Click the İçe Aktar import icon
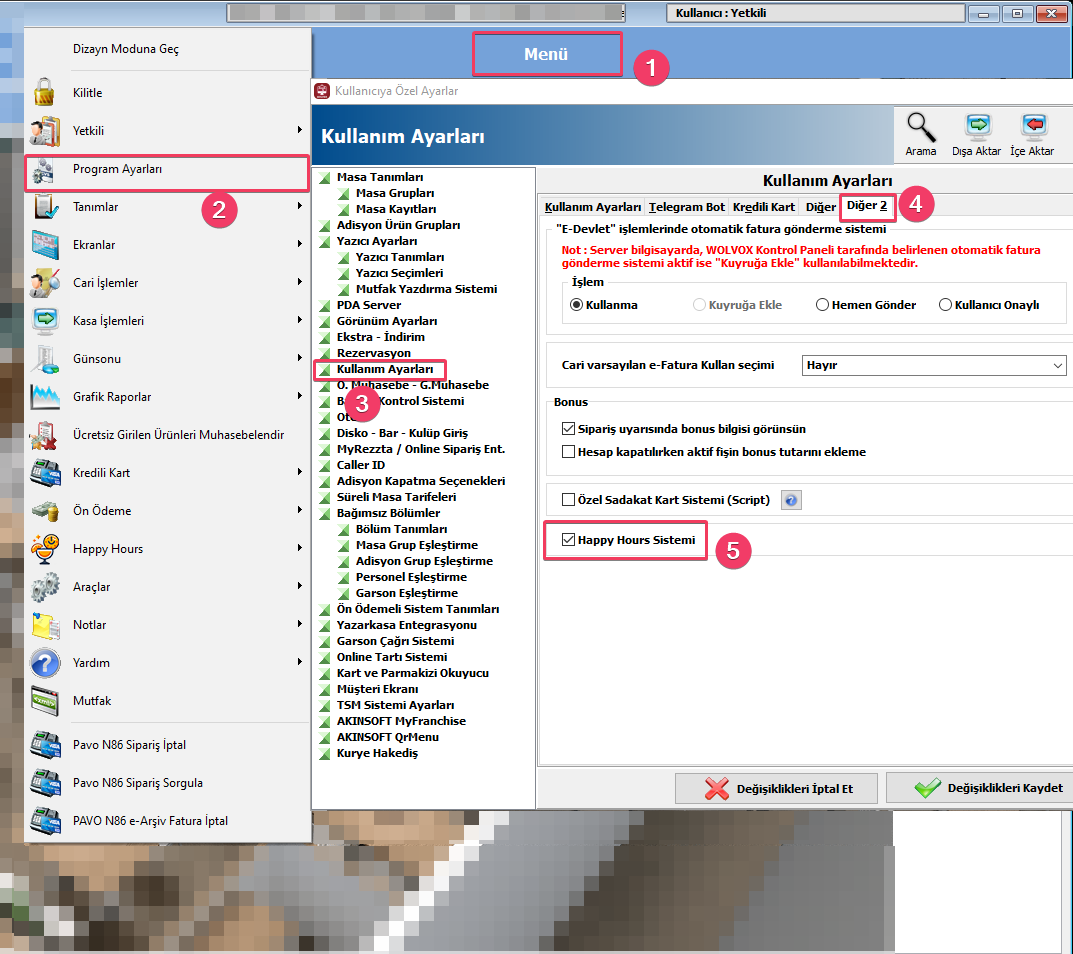The height and width of the screenshot is (954, 1073). point(1032,127)
